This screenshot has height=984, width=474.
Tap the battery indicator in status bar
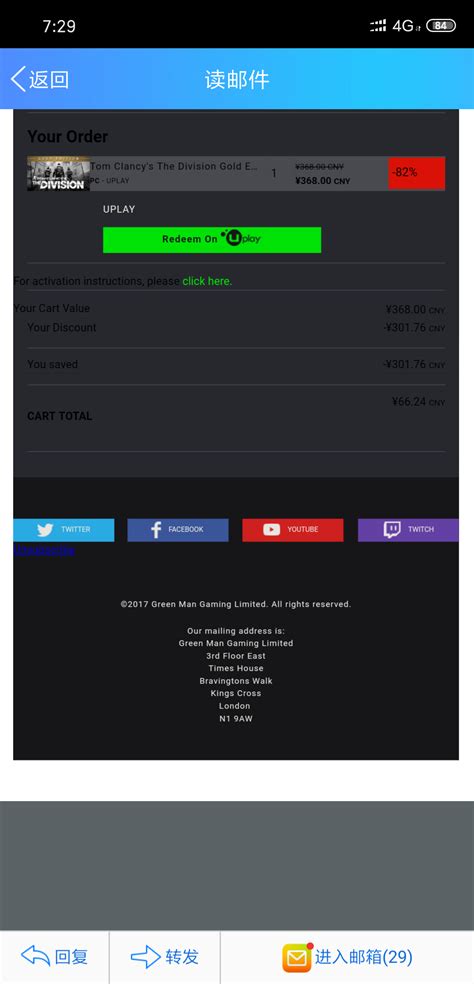441,26
